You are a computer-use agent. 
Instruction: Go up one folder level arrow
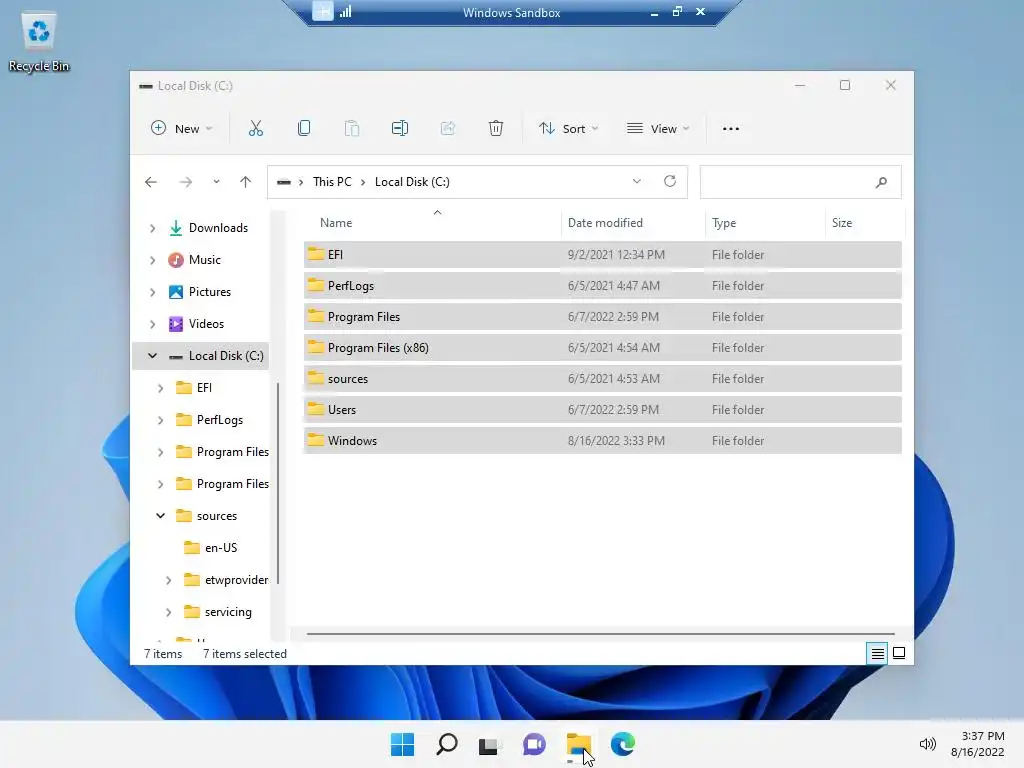coord(246,182)
